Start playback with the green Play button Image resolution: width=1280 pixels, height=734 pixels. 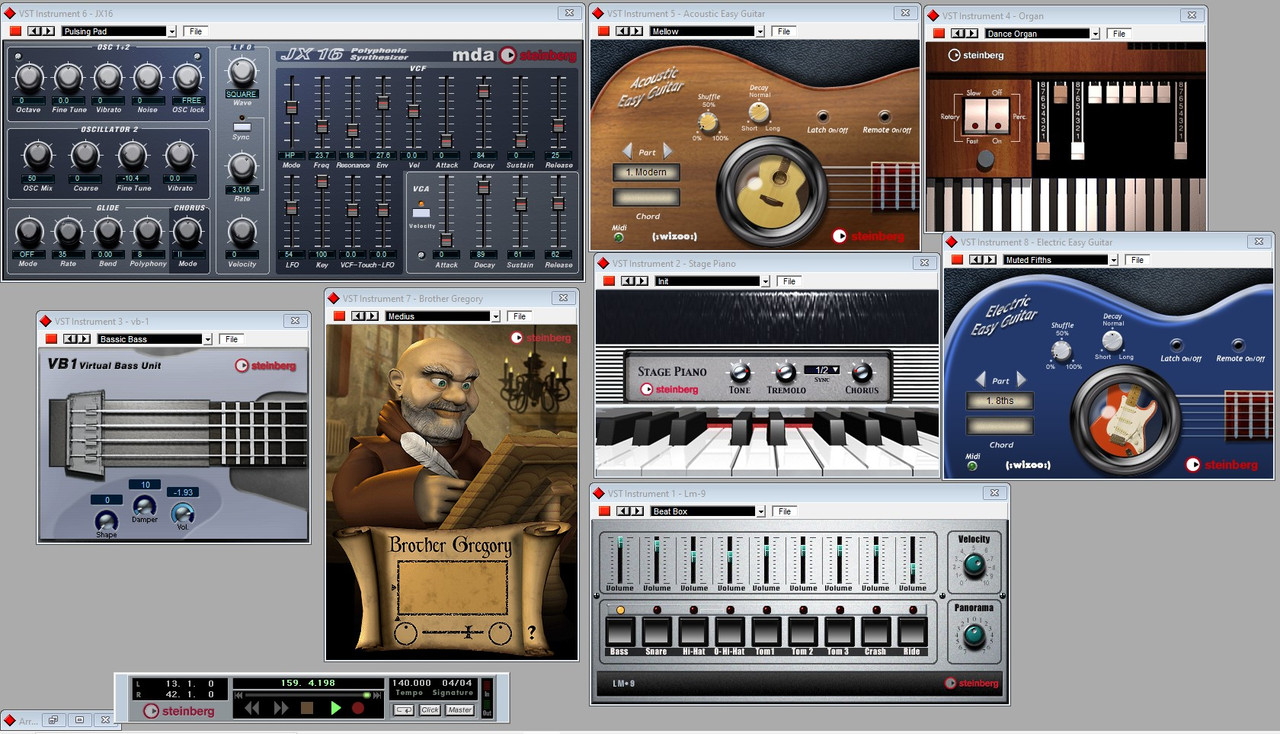335,708
